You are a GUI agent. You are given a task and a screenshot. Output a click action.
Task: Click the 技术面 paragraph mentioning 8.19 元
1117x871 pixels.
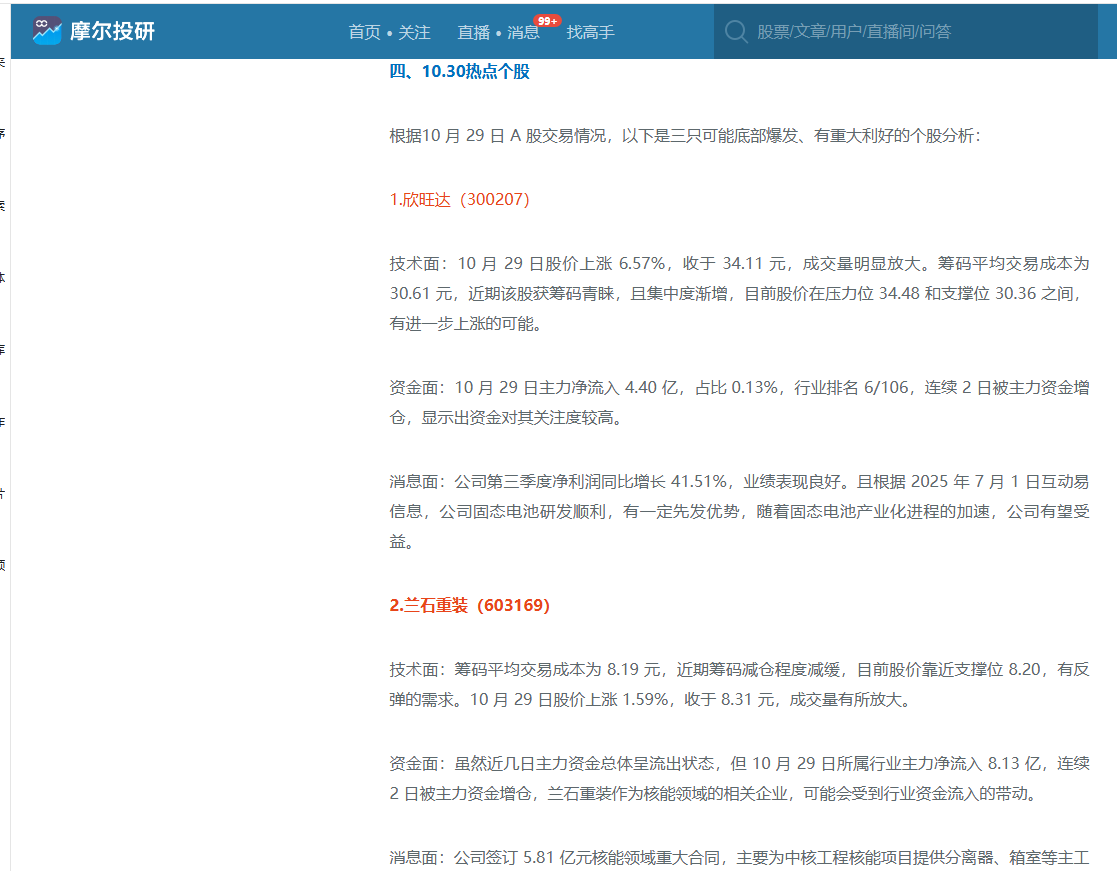click(x=739, y=684)
